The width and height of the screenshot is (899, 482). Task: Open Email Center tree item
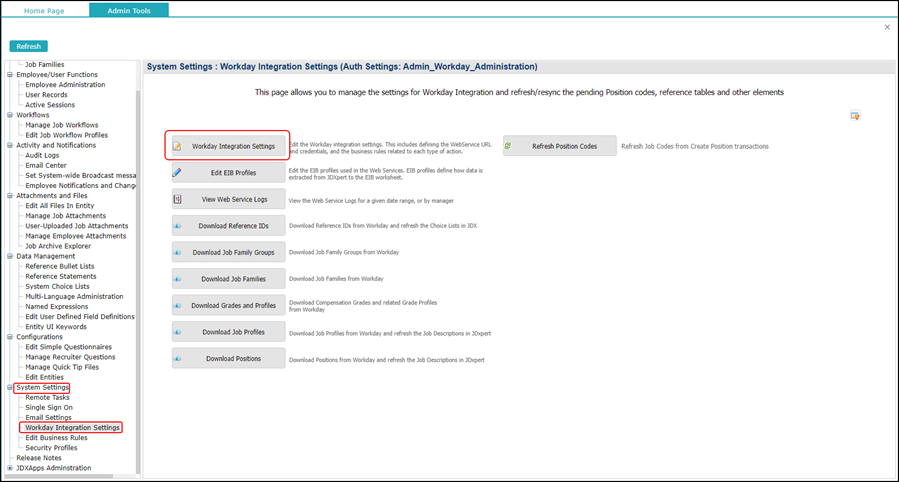(x=46, y=166)
